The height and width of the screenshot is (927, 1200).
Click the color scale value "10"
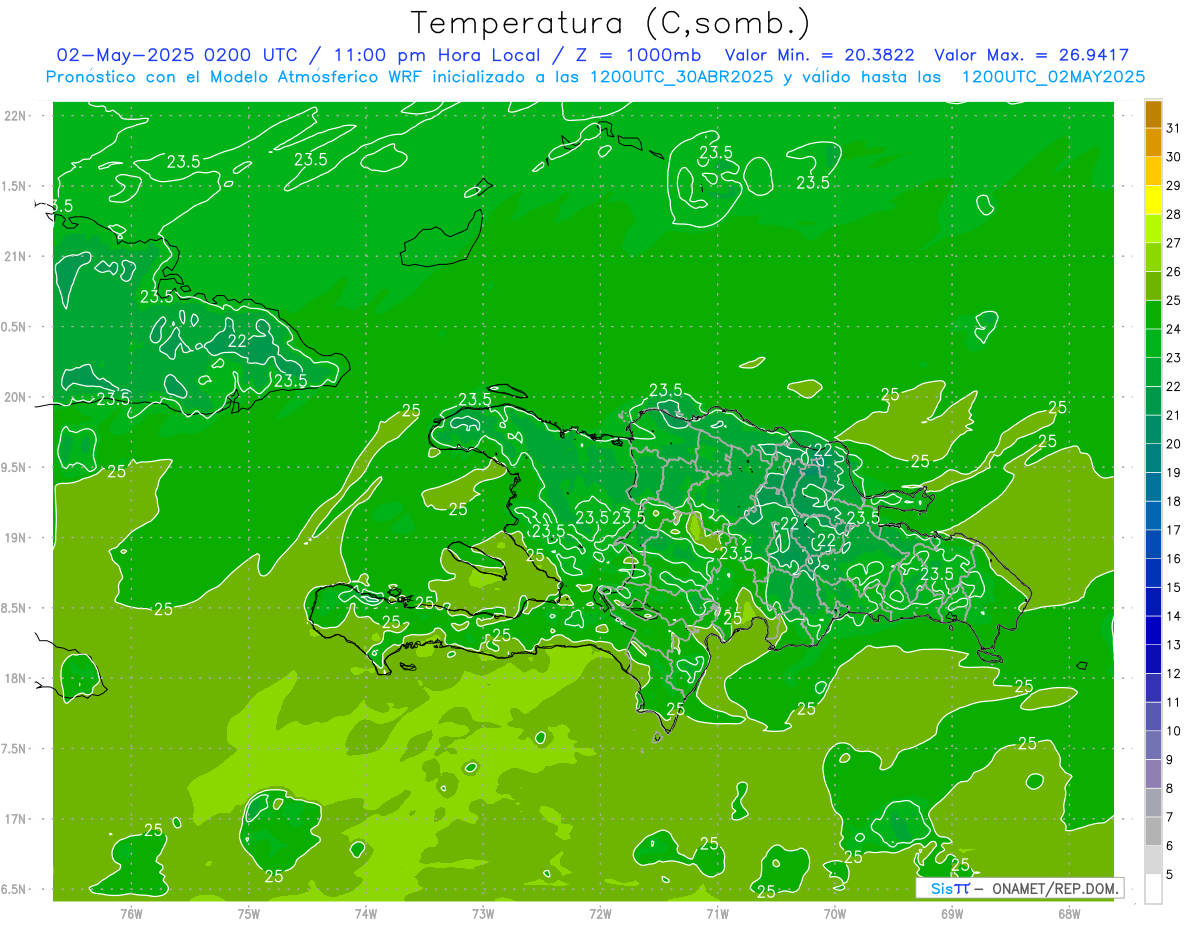pos(1173,731)
